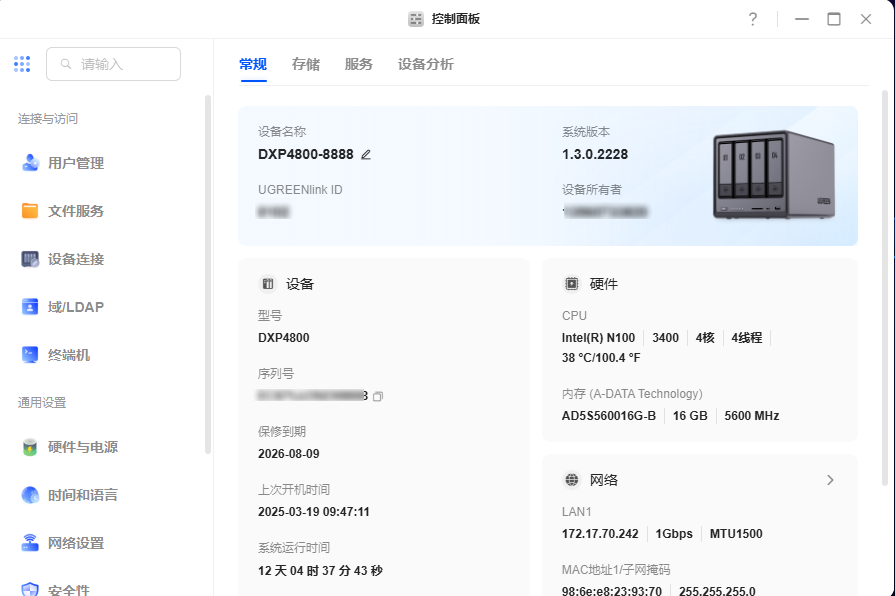Click last boot time 2025-03-19 09:47:11
The image size is (895, 596).
click(314, 512)
